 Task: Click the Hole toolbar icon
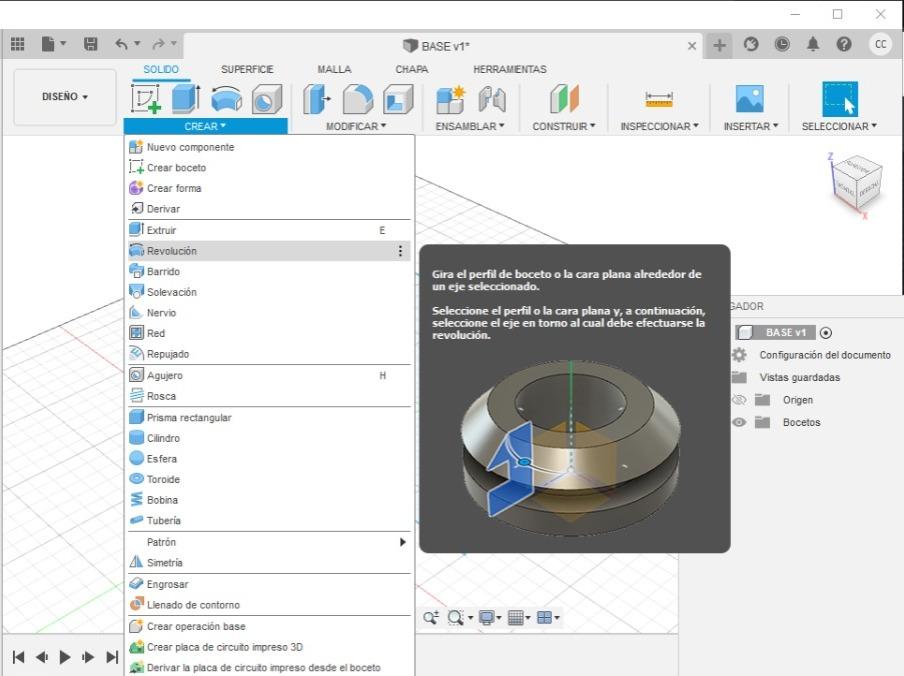coord(267,99)
